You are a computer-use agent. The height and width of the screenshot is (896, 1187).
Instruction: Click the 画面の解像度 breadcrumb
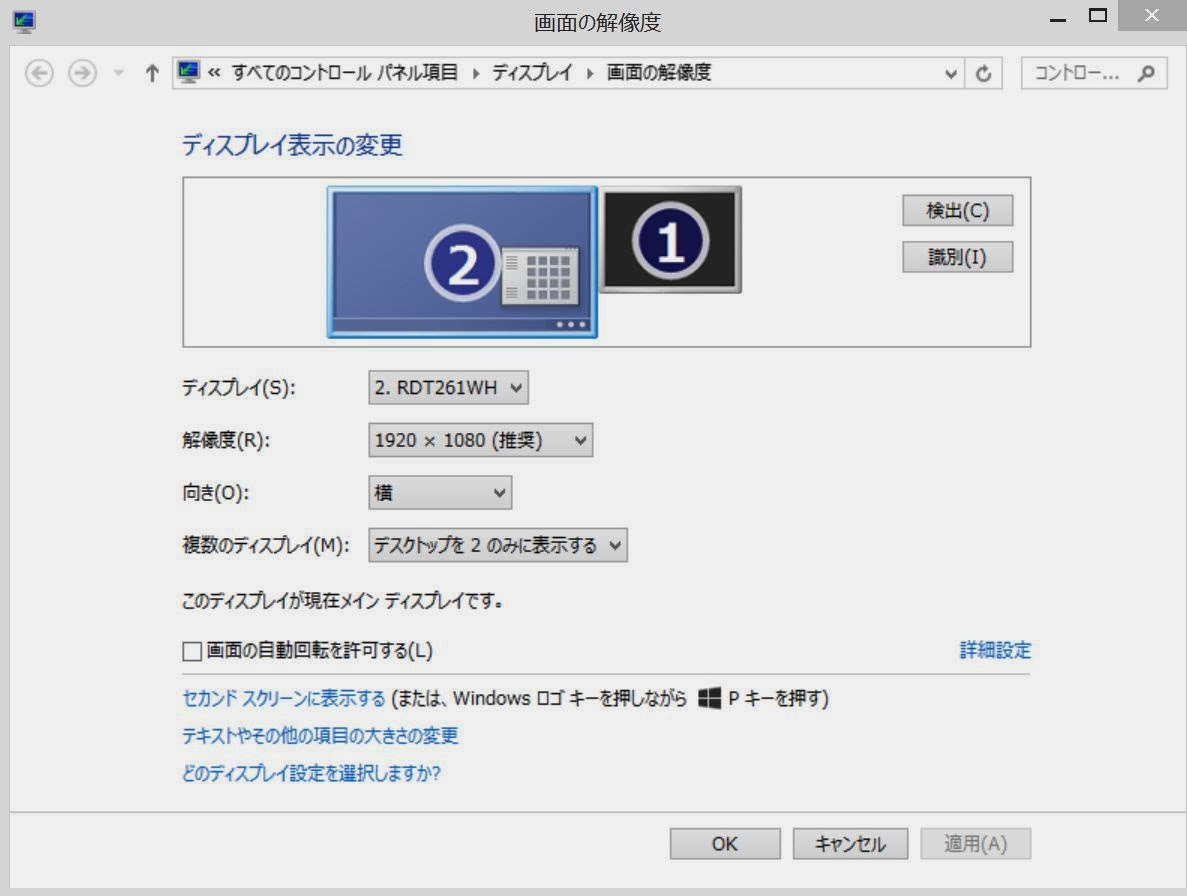pyautogui.click(x=659, y=73)
